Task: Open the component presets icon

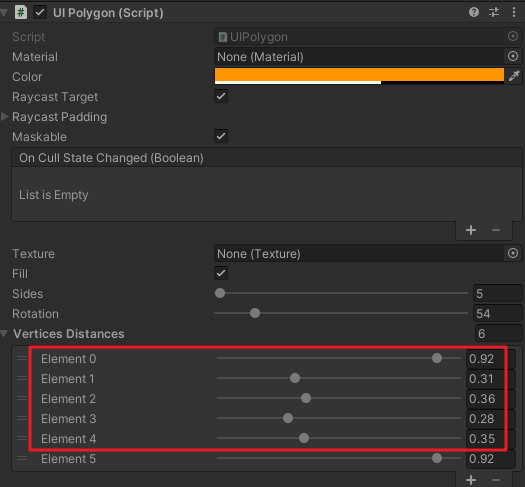Action: [494, 12]
